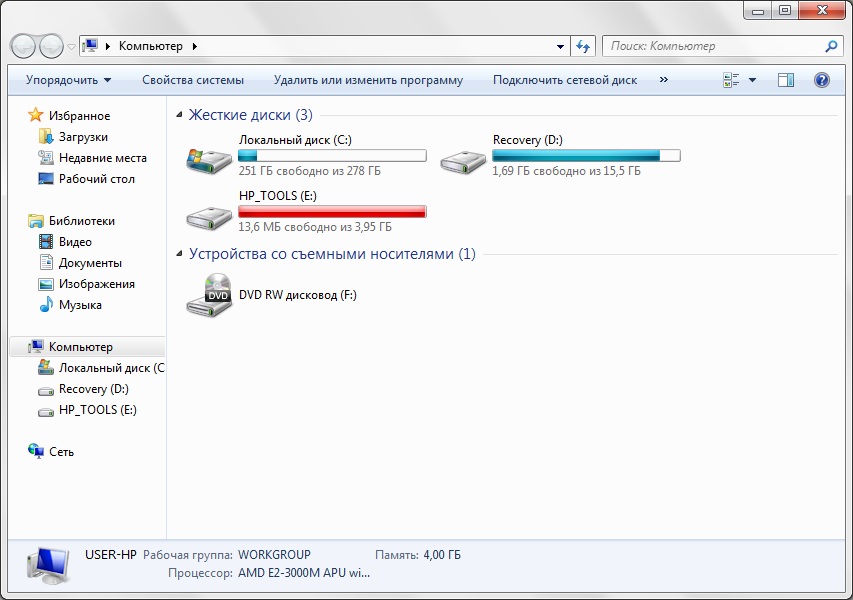Open the view options dropdown arrow
The height and width of the screenshot is (600, 853).
(x=752, y=80)
